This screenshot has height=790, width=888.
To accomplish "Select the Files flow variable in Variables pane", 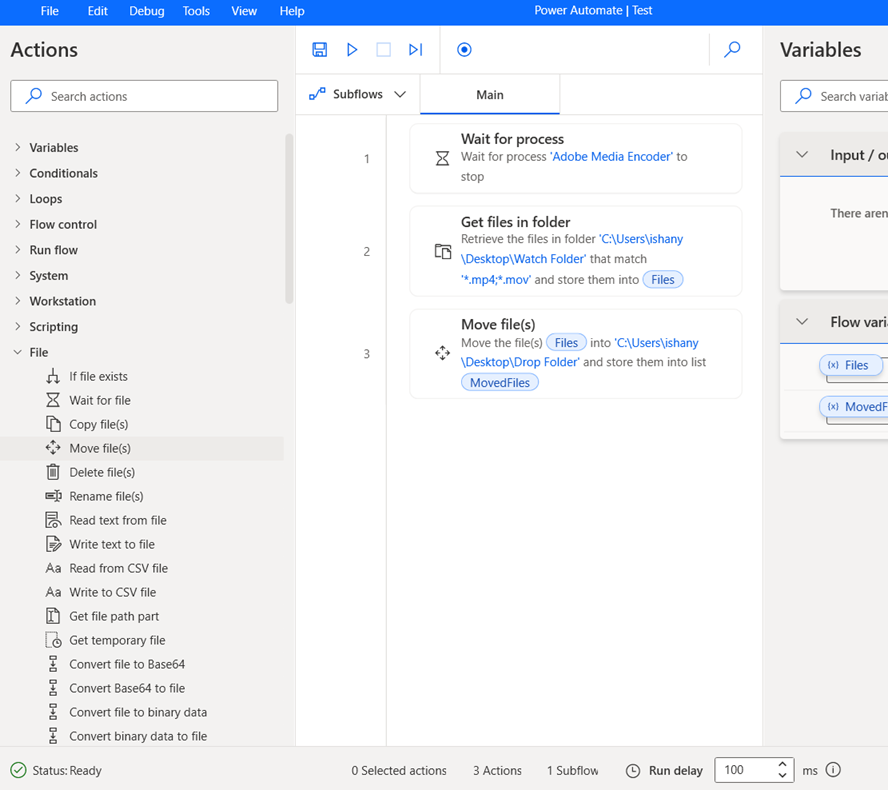I will (851, 365).
